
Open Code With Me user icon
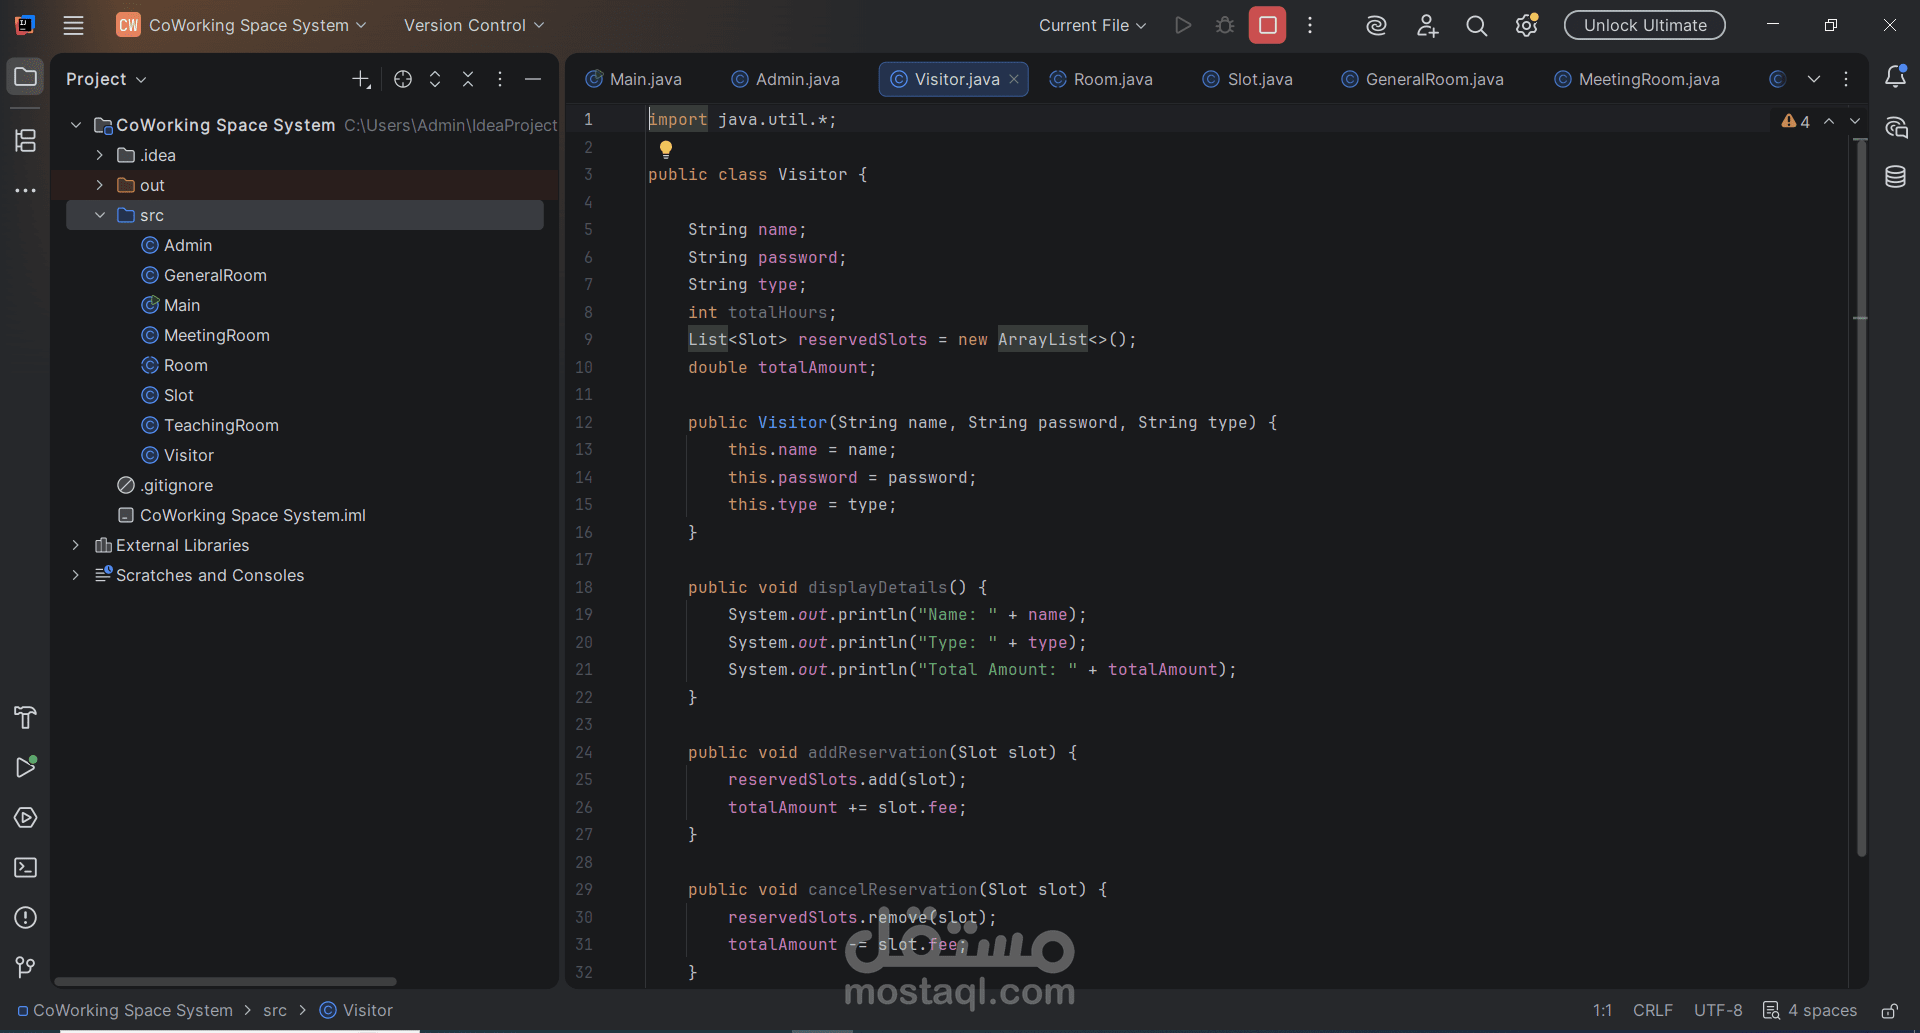(x=1427, y=25)
